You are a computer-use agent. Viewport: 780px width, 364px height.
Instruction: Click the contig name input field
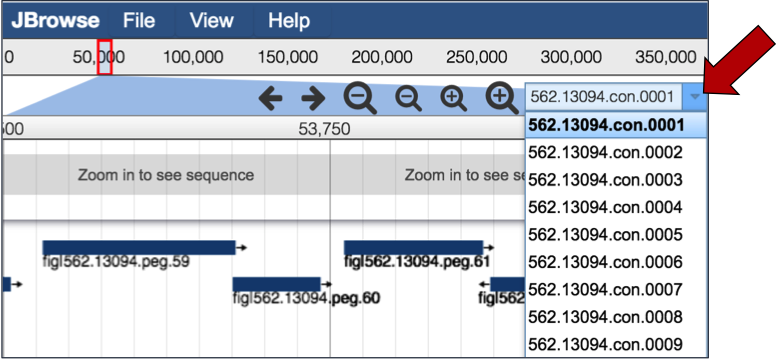[x=604, y=96]
